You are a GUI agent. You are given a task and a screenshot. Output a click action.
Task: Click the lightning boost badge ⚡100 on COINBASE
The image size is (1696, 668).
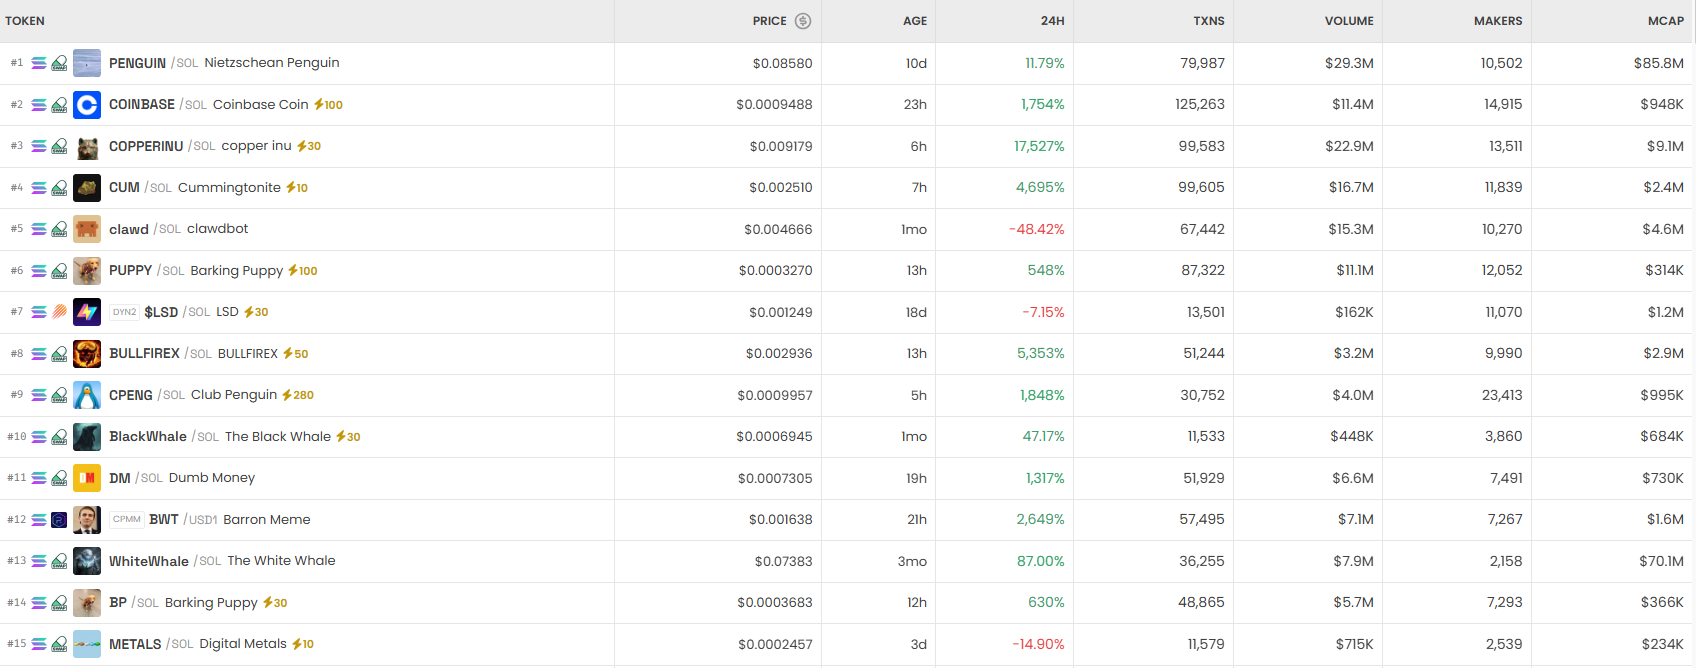329,104
